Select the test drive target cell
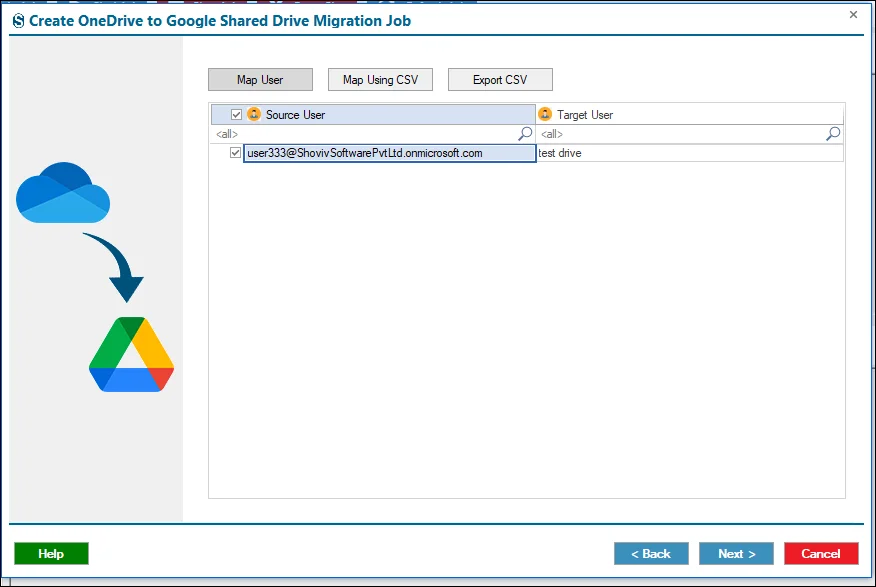Screen dimensions: 876x587 [x=689, y=153]
